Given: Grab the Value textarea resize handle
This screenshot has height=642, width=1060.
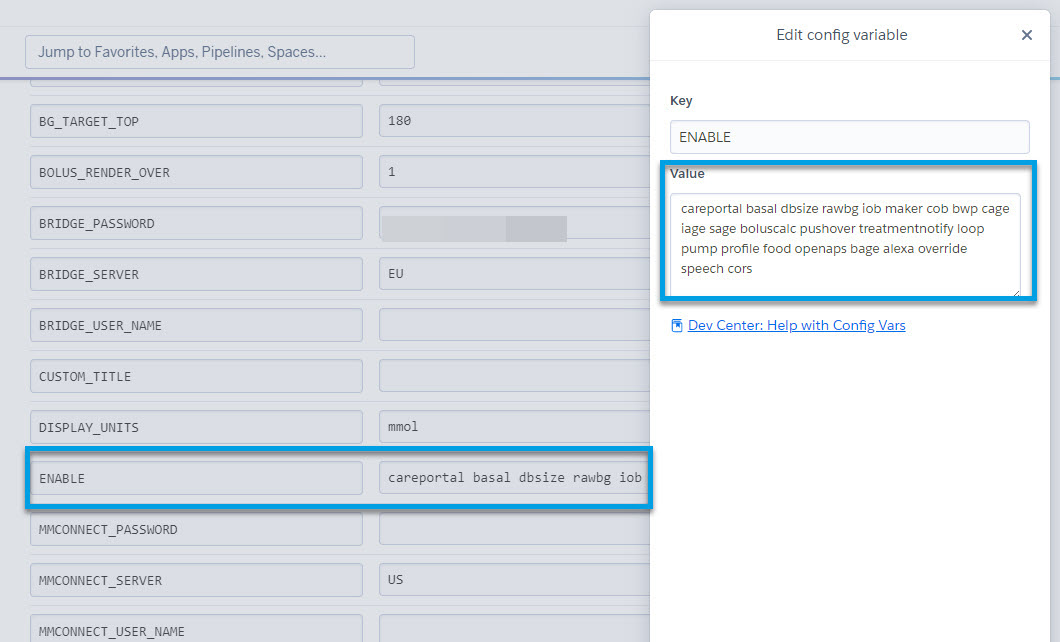Looking at the screenshot, I should (1015, 291).
